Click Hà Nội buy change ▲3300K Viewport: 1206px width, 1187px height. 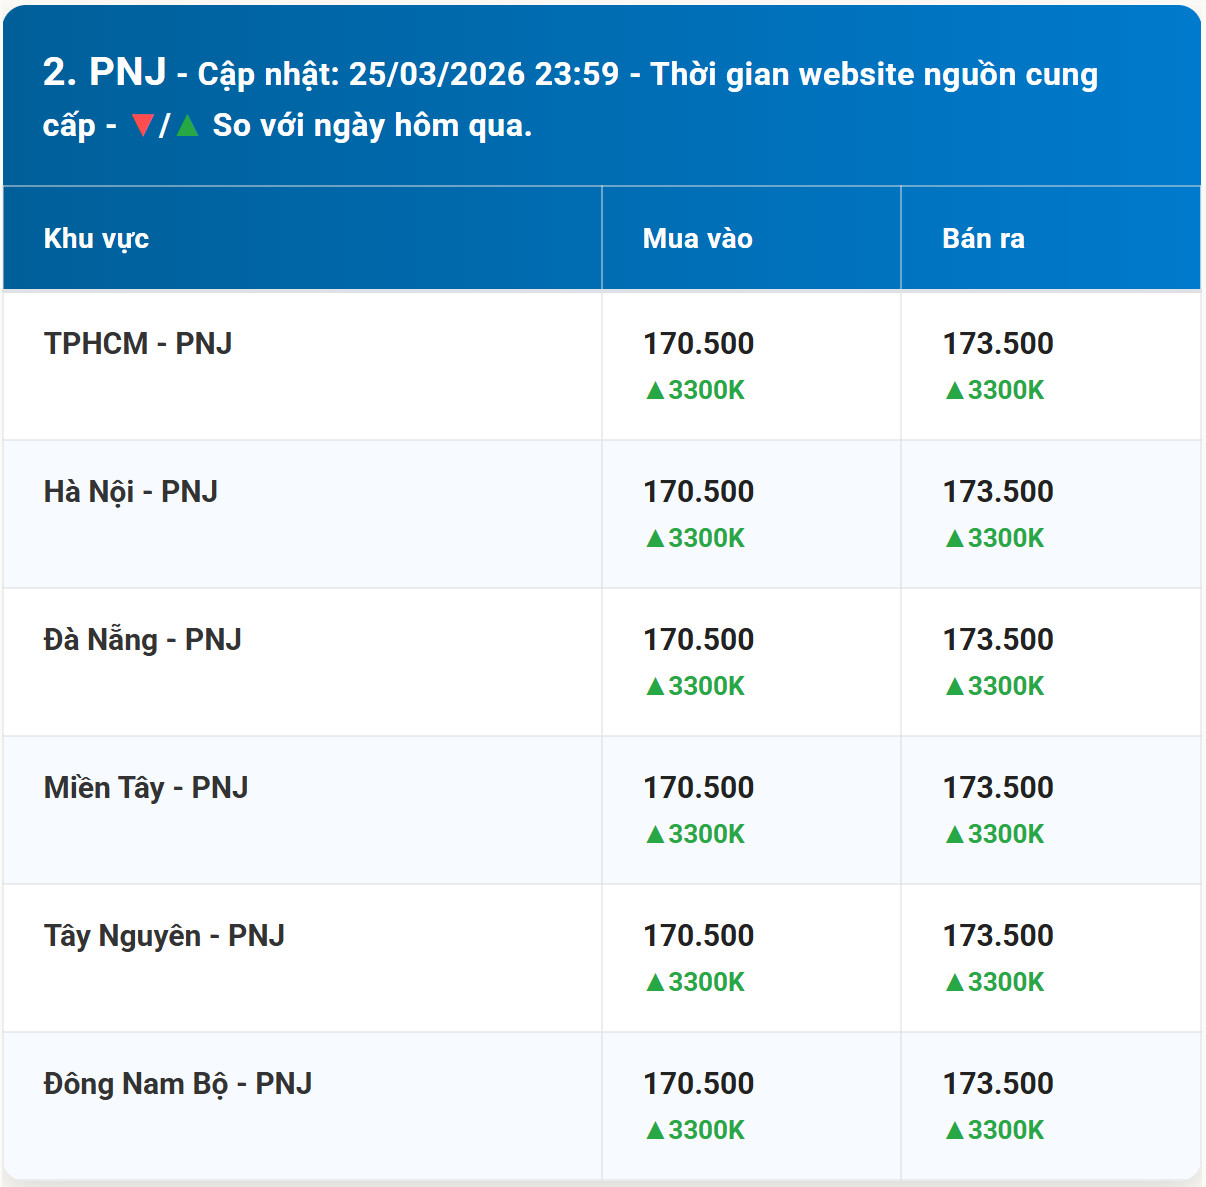[x=695, y=538]
